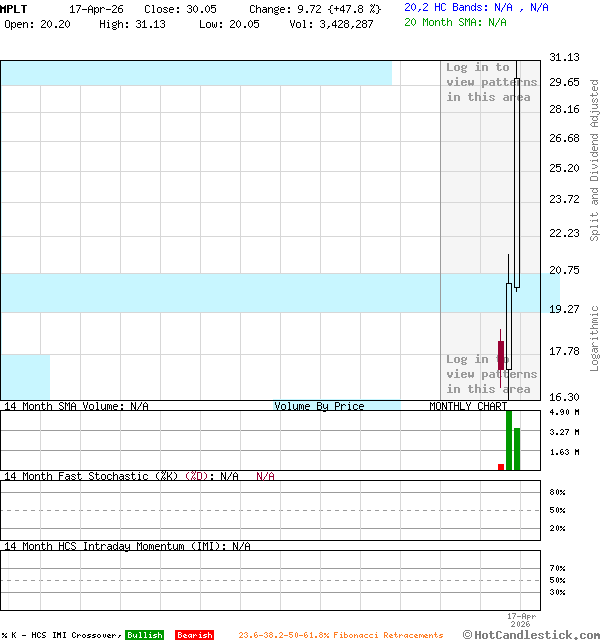Click the green Bullish legend badge
Image resolution: width=600 pixels, height=640 pixels.
pyautogui.click(x=144, y=635)
